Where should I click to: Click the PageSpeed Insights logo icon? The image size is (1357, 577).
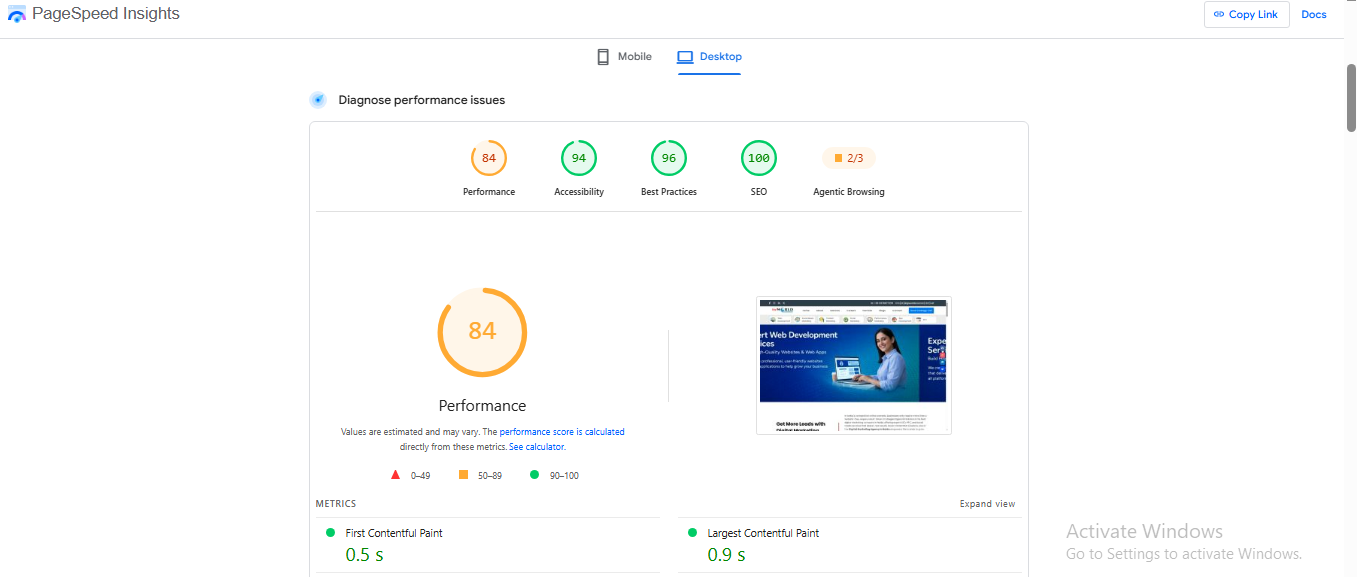[17, 14]
